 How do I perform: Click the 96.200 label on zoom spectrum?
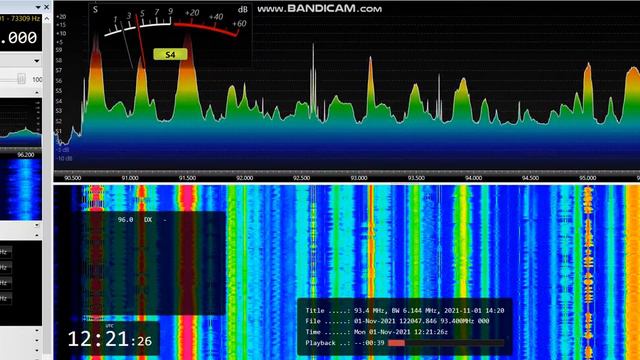tap(26, 155)
